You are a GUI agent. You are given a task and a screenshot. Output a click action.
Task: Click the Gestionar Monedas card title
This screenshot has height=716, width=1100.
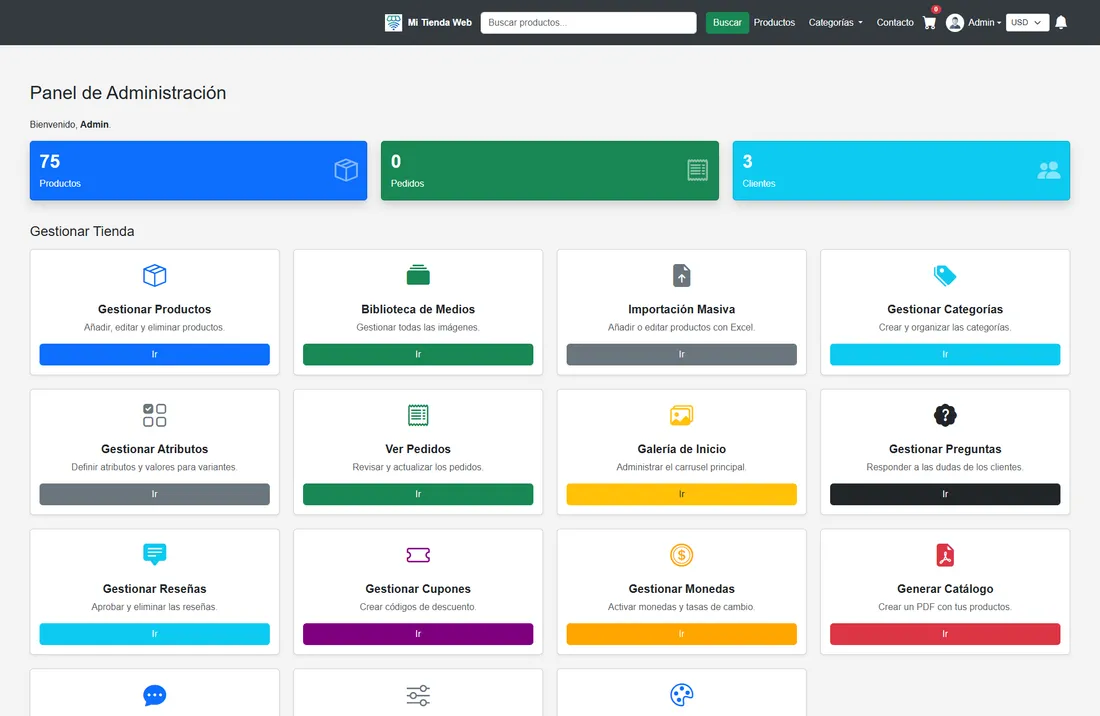[681, 588]
